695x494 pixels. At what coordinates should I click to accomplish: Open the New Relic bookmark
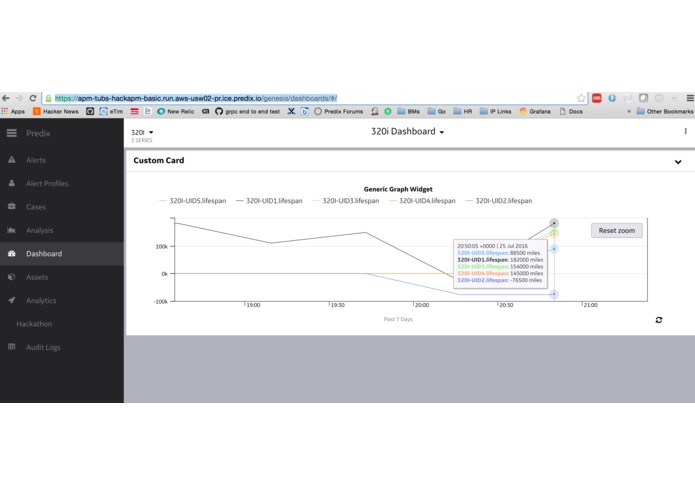click(x=176, y=111)
